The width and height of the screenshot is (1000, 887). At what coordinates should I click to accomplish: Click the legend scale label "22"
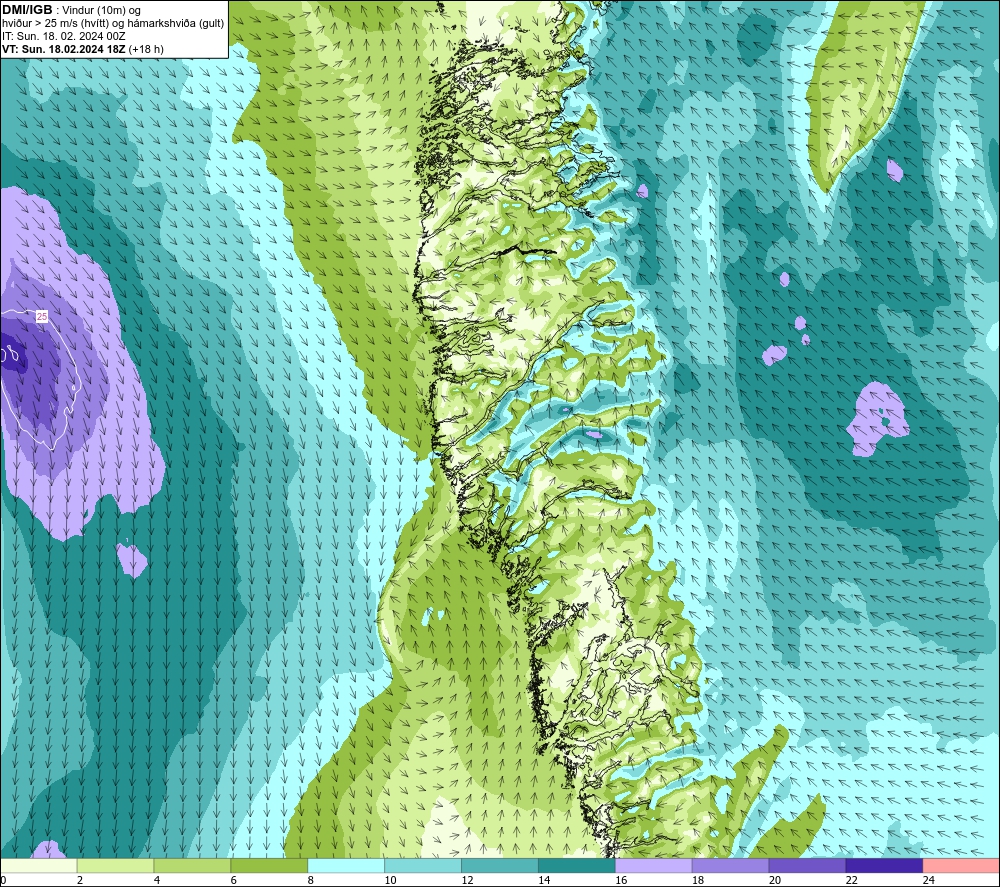coord(851,880)
